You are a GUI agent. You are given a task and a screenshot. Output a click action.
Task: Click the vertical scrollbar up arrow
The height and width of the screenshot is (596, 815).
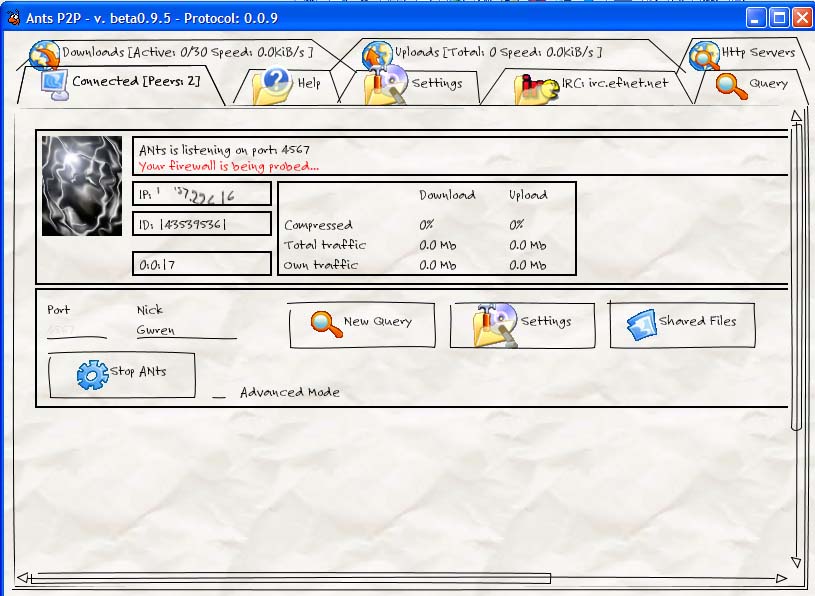[796, 117]
